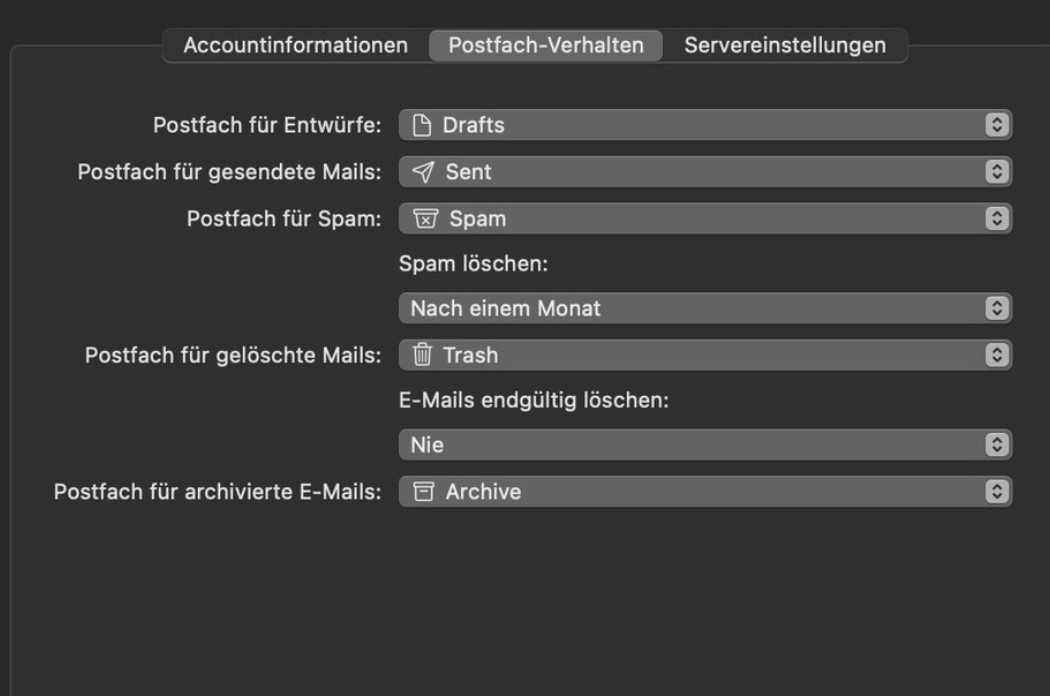This screenshot has width=1050, height=696.
Task: Select the Postfach-Verhalten tab
Action: coord(546,45)
